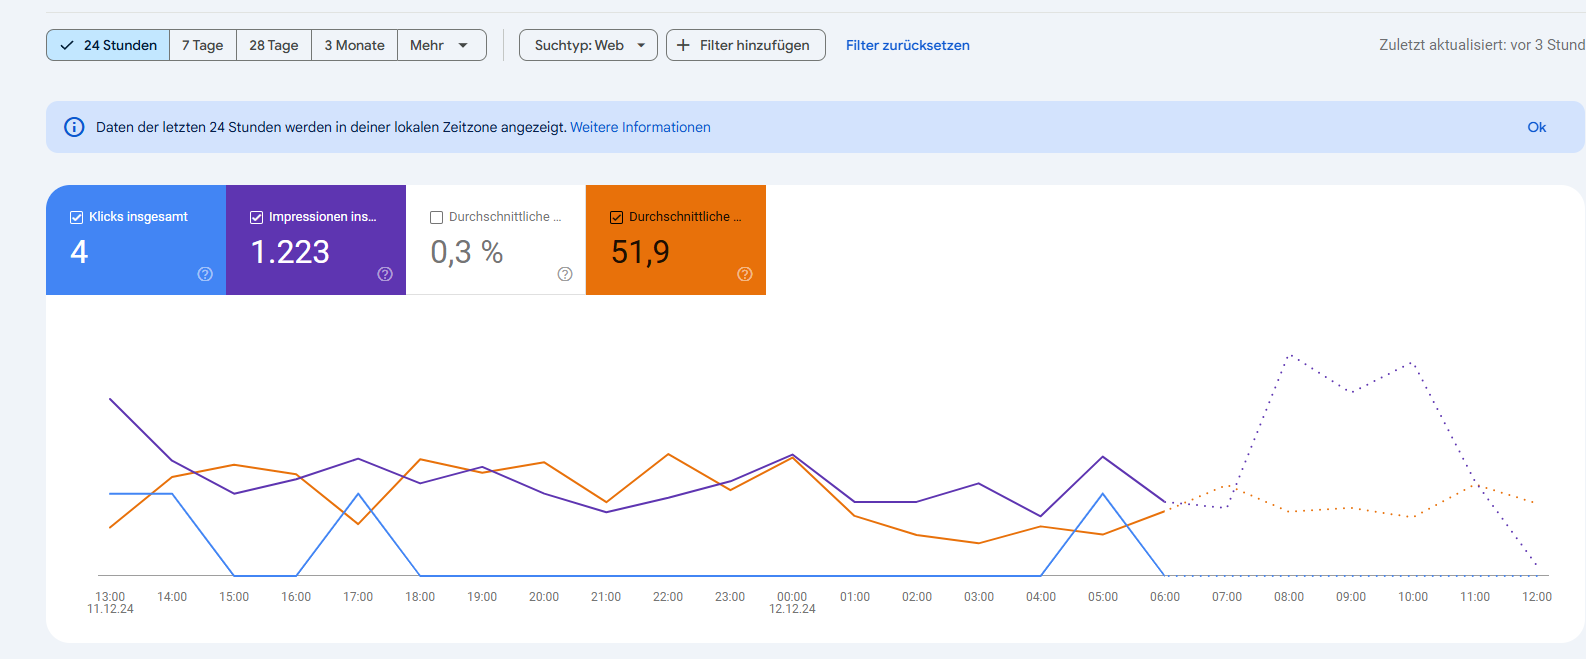Enable the unchecked checkbox on the 0,3 % card
The image size is (1586, 659).
(436, 217)
